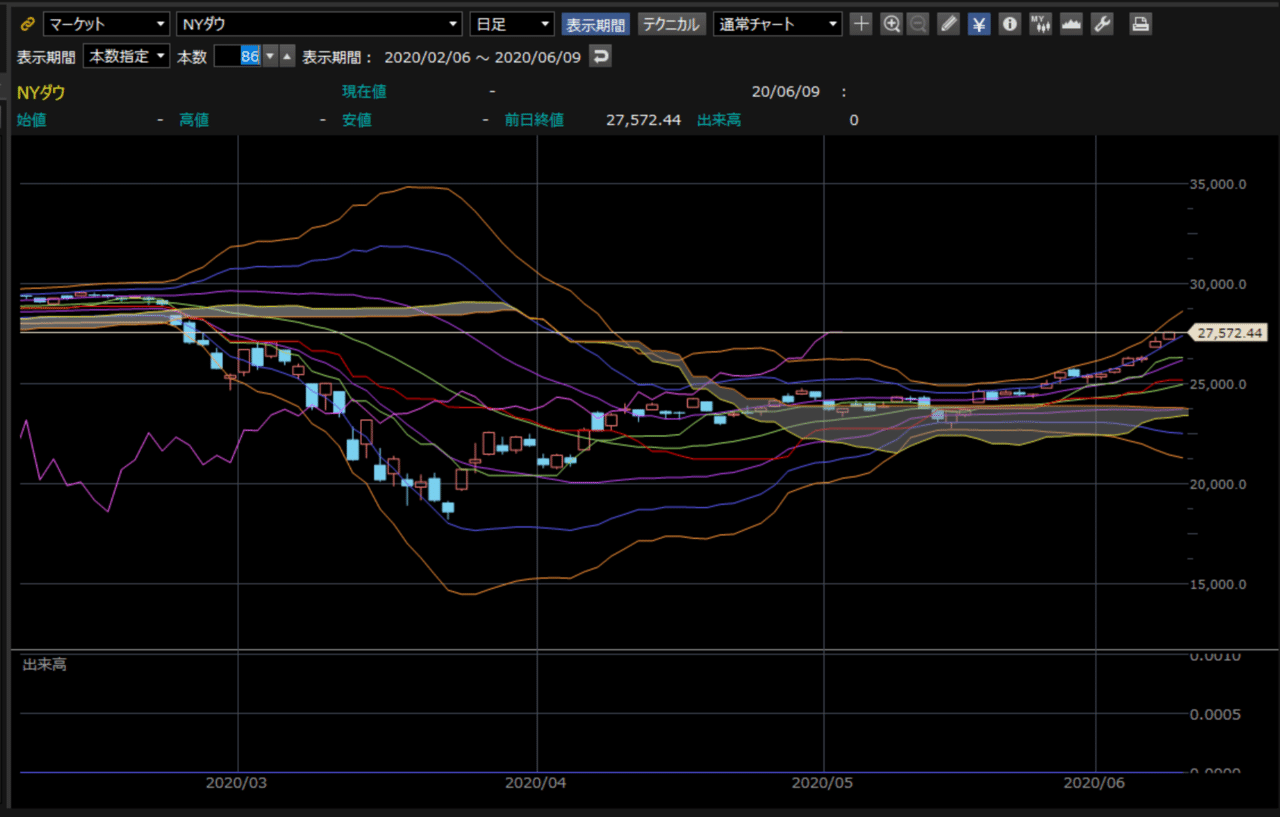Click the 35,000.0 price axis label
1280x817 pixels.
coord(1218,184)
